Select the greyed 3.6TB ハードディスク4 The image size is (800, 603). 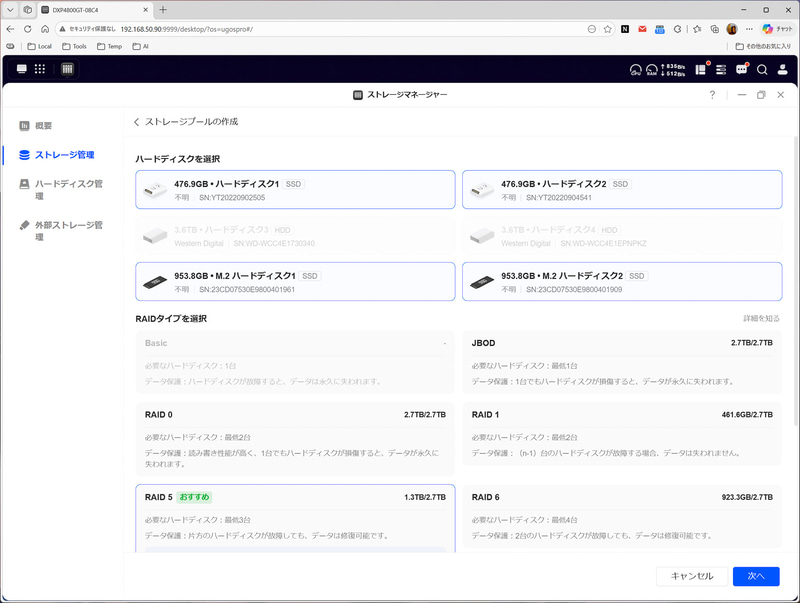tap(622, 236)
